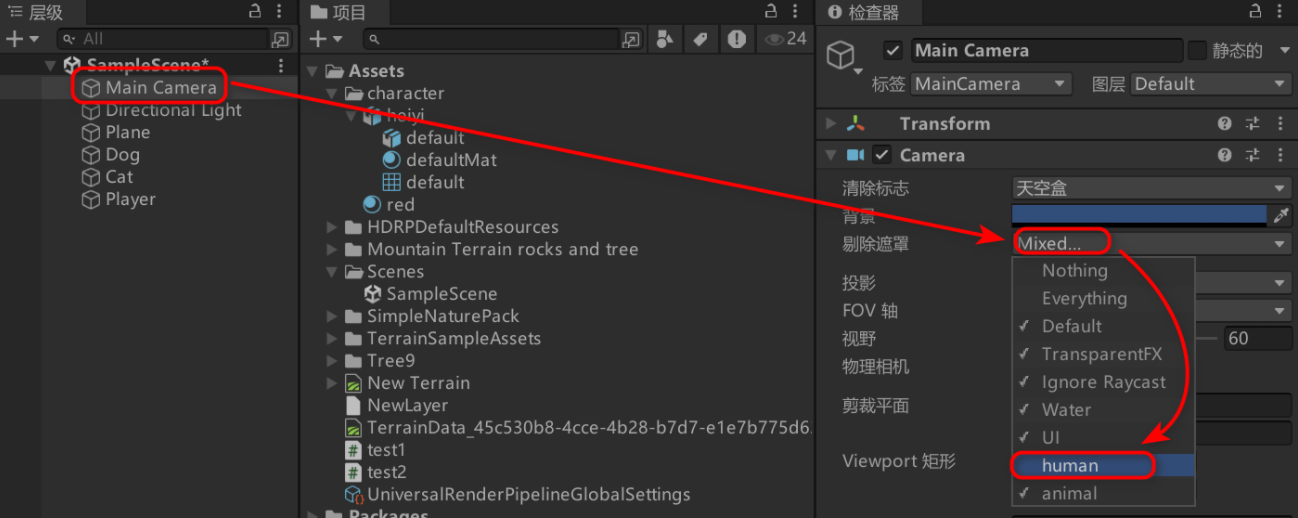
Task: Expand the Transform component
Action: click(830, 124)
